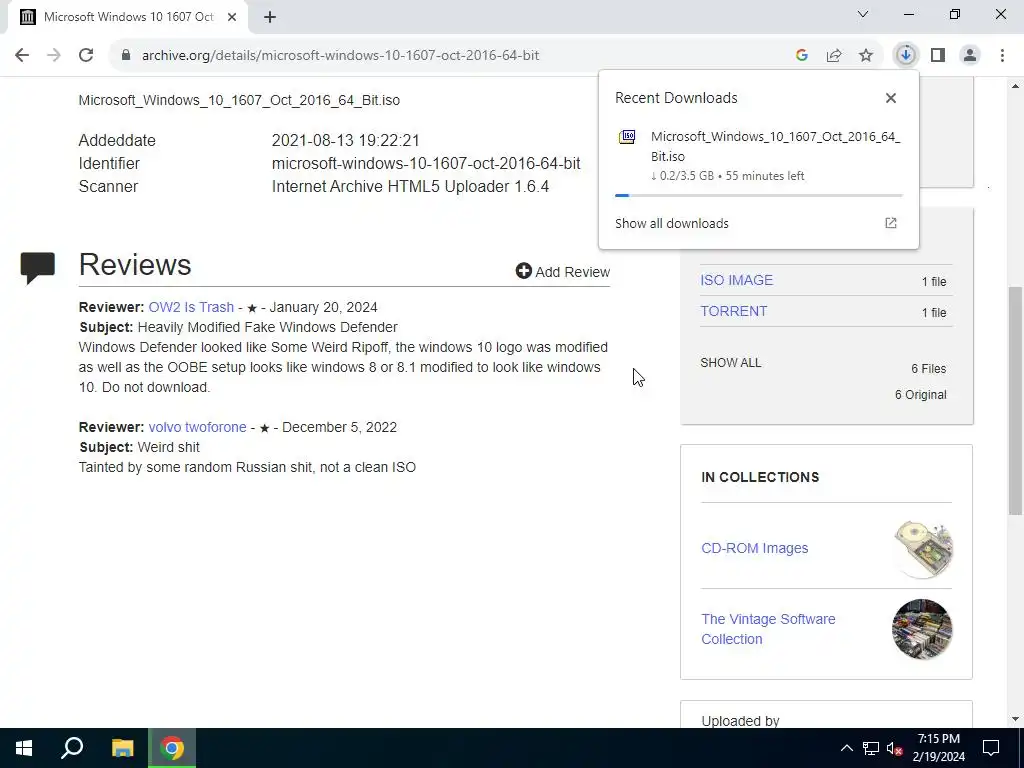Image resolution: width=1024 pixels, height=768 pixels.
Task: Click the page vertical scrollbar thumb
Action: click(1015, 400)
